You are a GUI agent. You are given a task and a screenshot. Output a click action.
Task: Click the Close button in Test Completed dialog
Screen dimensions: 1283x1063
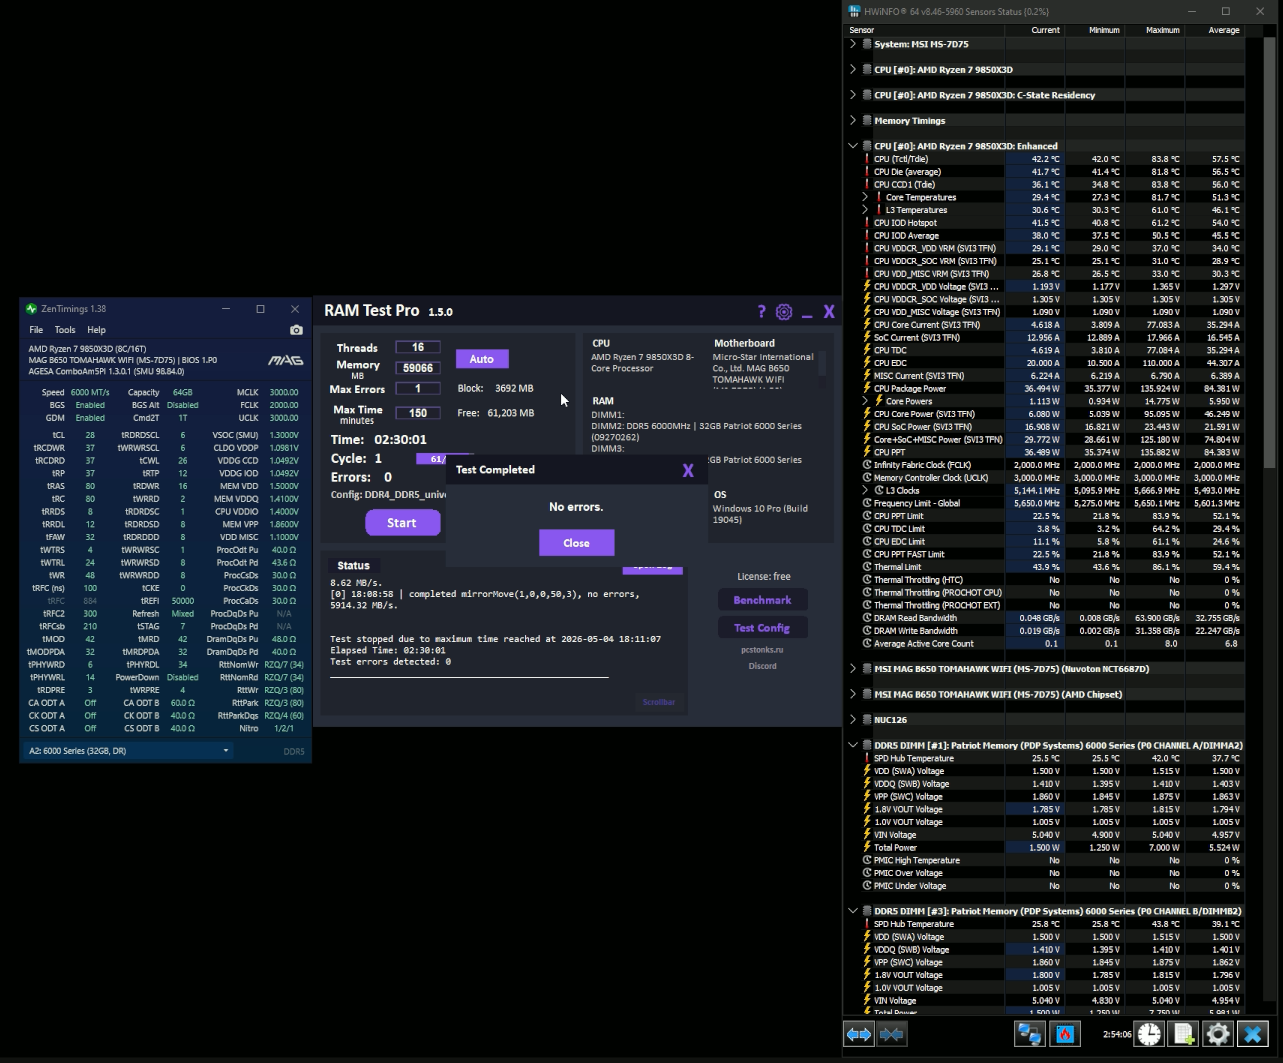(576, 543)
